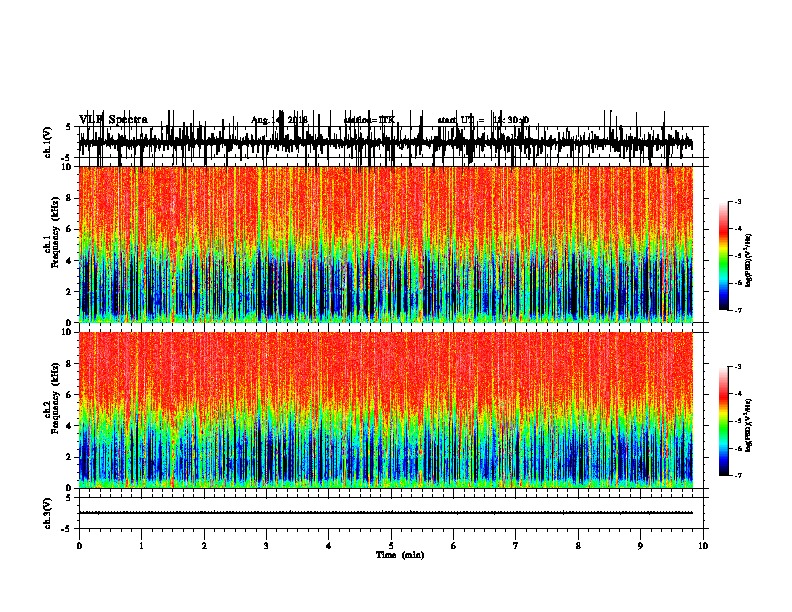Screen dimensions: 792x612
Task: Click the 'Time (min)' x-axis label
Action: coord(400,555)
